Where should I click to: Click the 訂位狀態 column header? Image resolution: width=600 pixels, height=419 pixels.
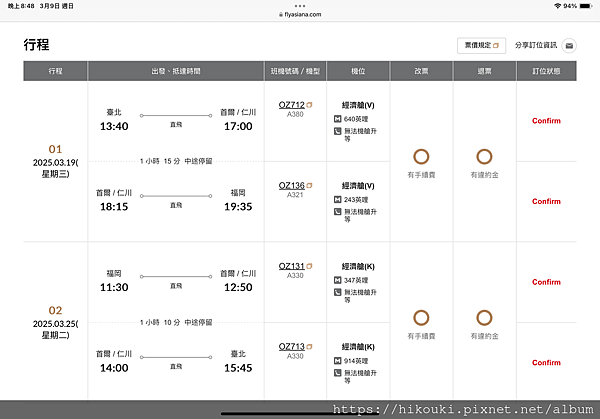click(546, 71)
